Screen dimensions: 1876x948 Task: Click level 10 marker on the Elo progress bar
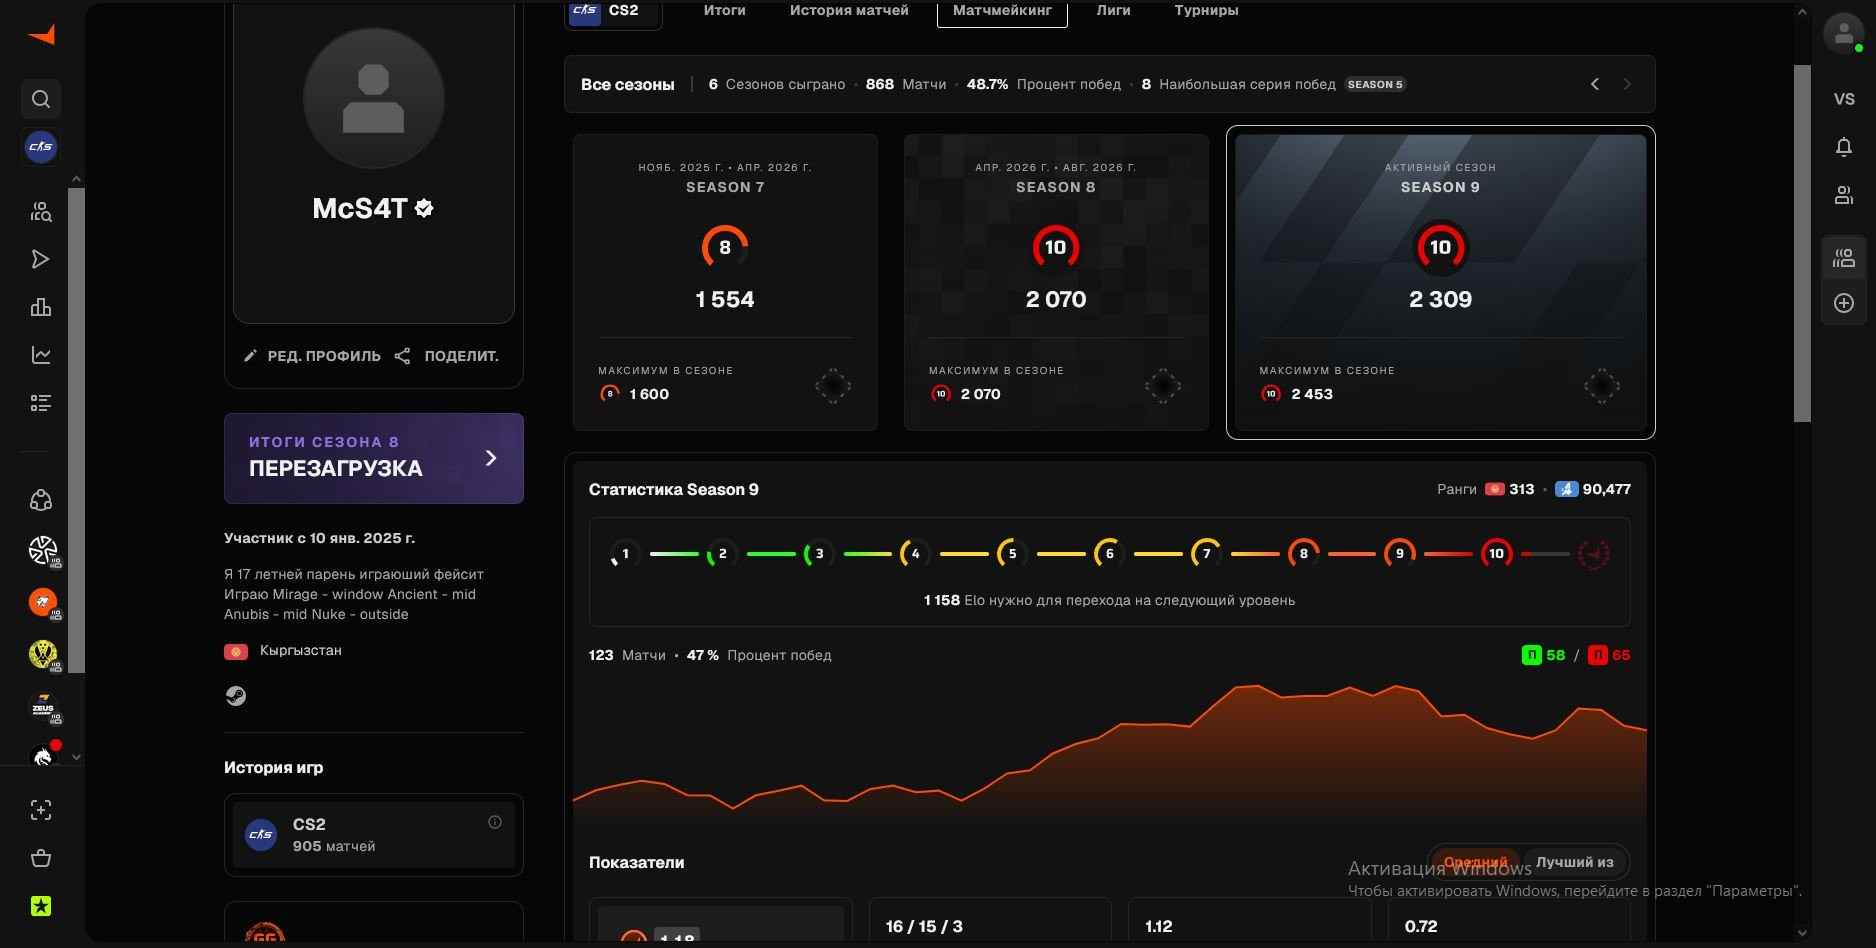(1496, 553)
